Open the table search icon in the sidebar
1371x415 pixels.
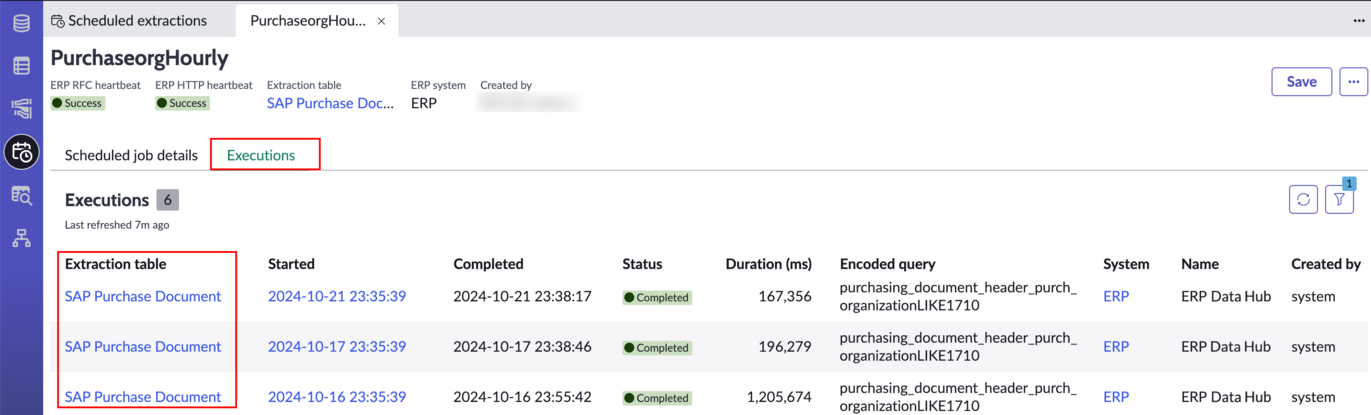(x=21, y=195)
